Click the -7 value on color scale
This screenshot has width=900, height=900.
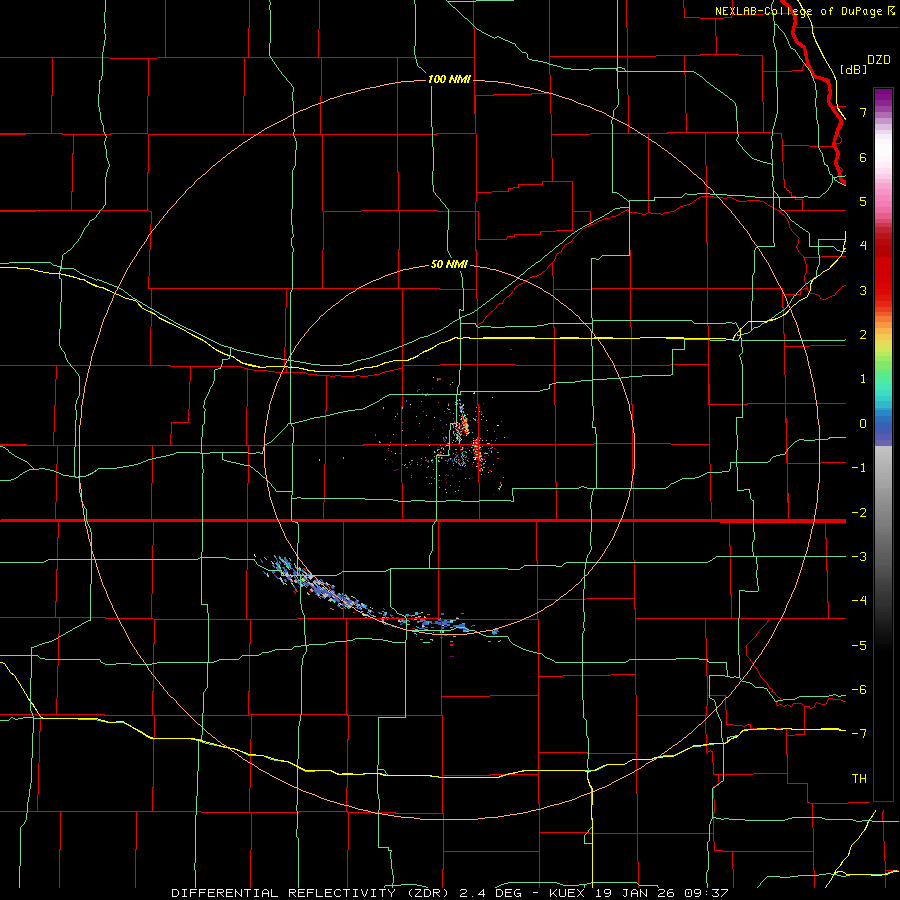(x=859, y=734)
